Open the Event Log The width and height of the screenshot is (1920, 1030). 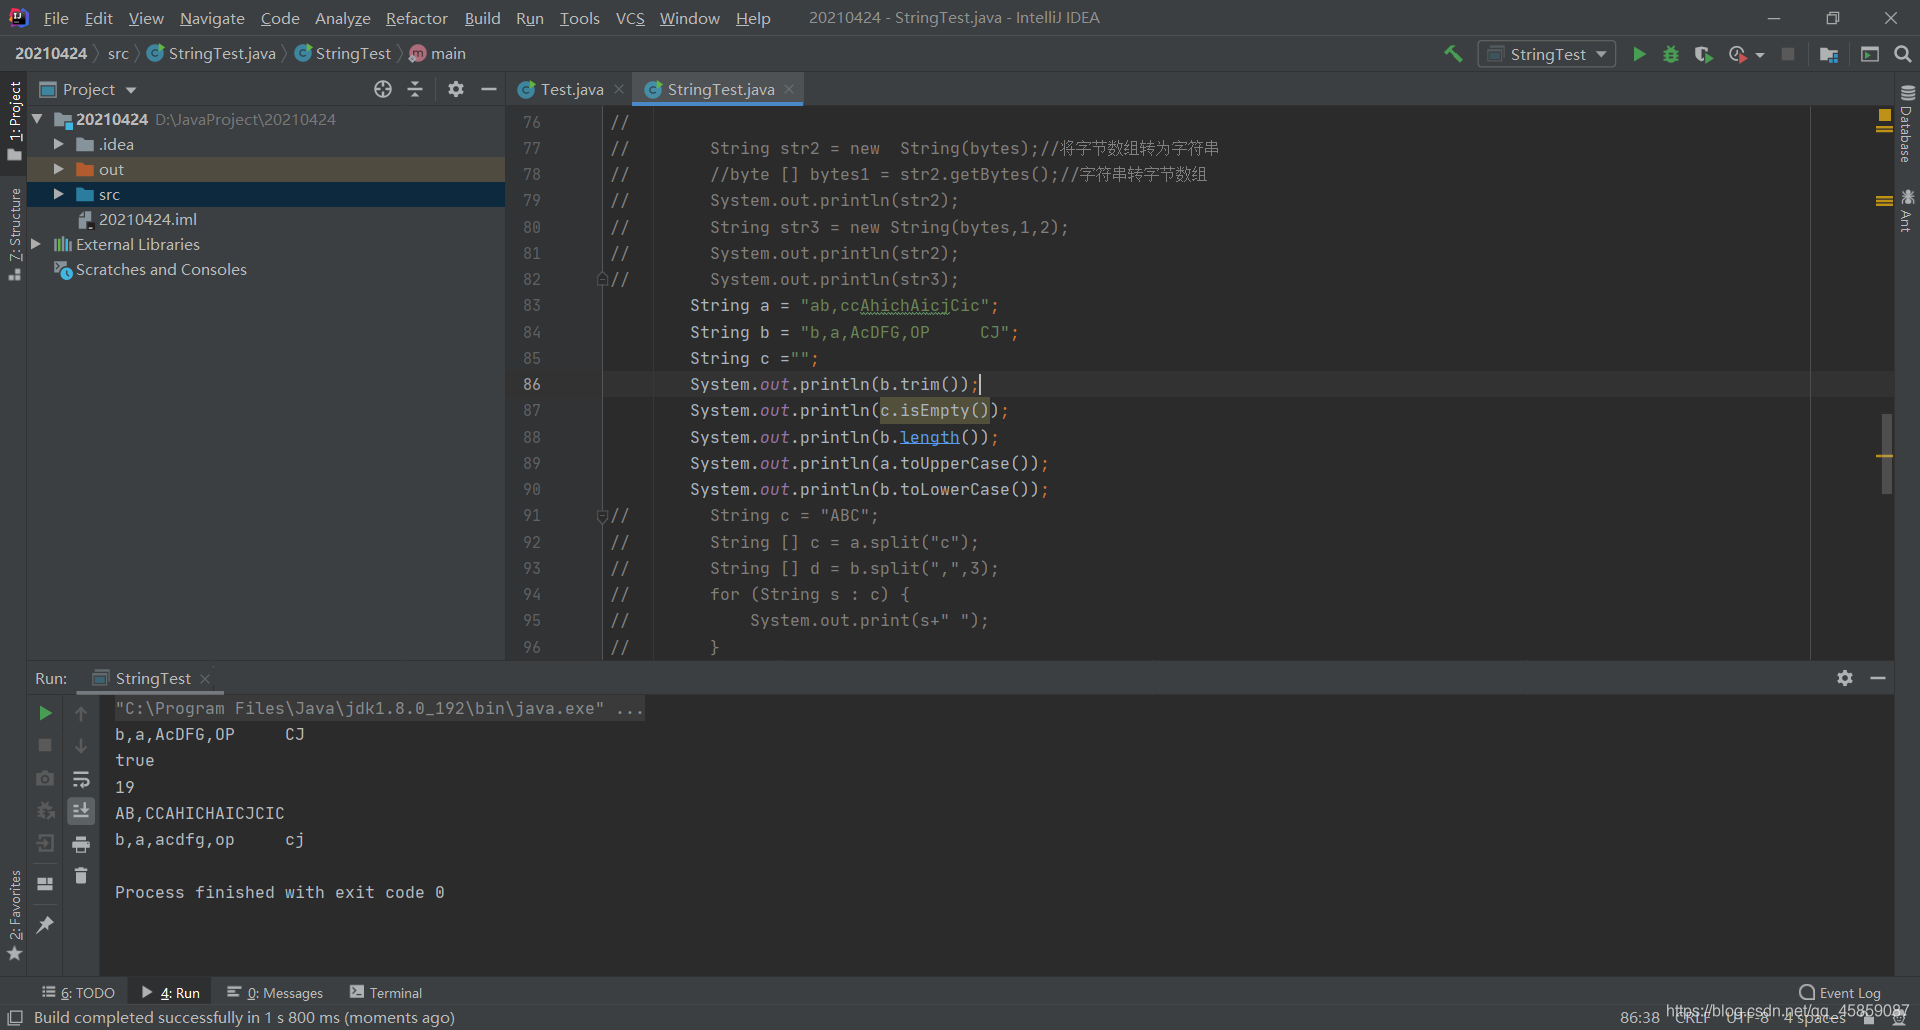[1840, 993]
